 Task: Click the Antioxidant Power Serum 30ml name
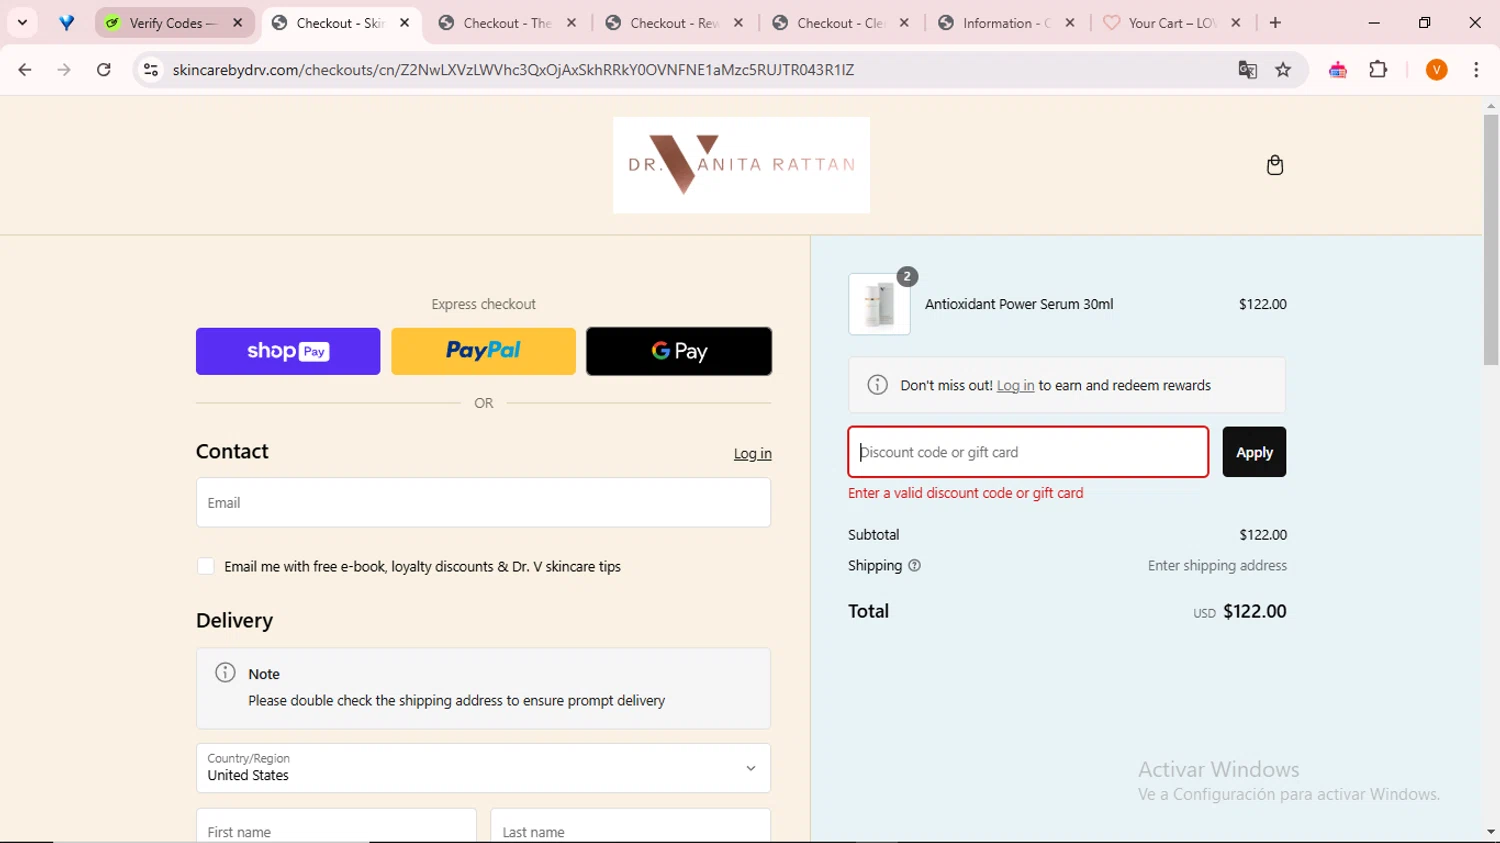pos(1018,304)
